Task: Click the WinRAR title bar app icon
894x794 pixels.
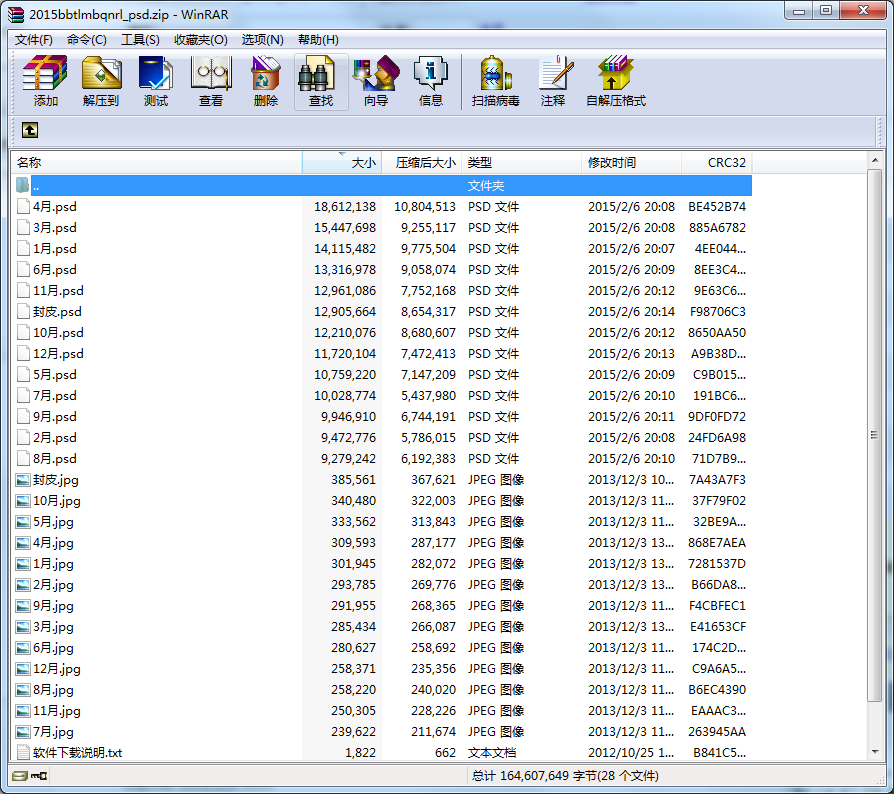Action: [16, 14]
